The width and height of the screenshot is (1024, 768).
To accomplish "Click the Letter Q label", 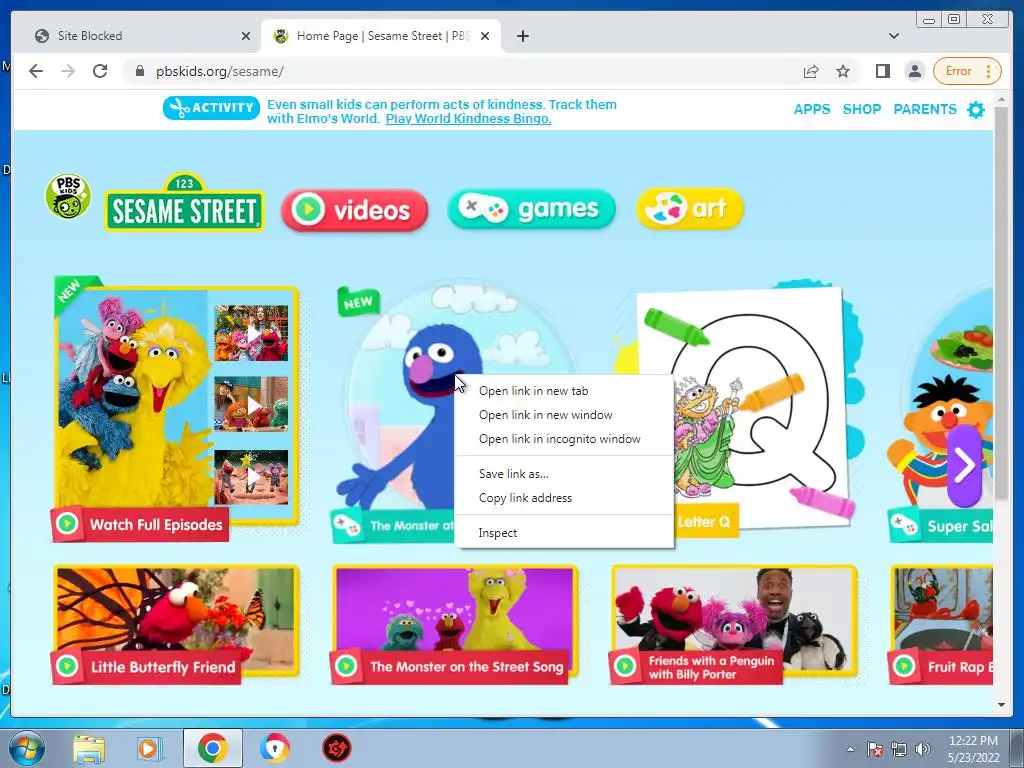I will pyautogui.click(x=703, y=522).
